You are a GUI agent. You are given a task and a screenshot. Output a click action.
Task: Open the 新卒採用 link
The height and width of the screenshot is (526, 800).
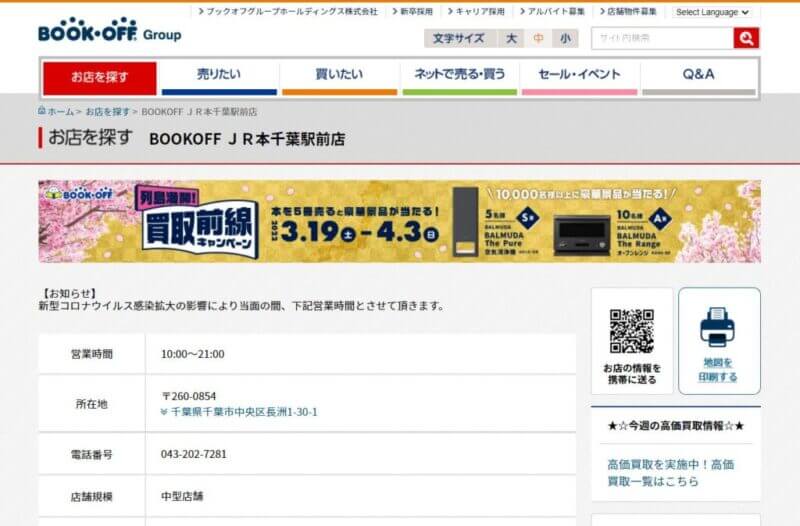click(x=412, y=11)
